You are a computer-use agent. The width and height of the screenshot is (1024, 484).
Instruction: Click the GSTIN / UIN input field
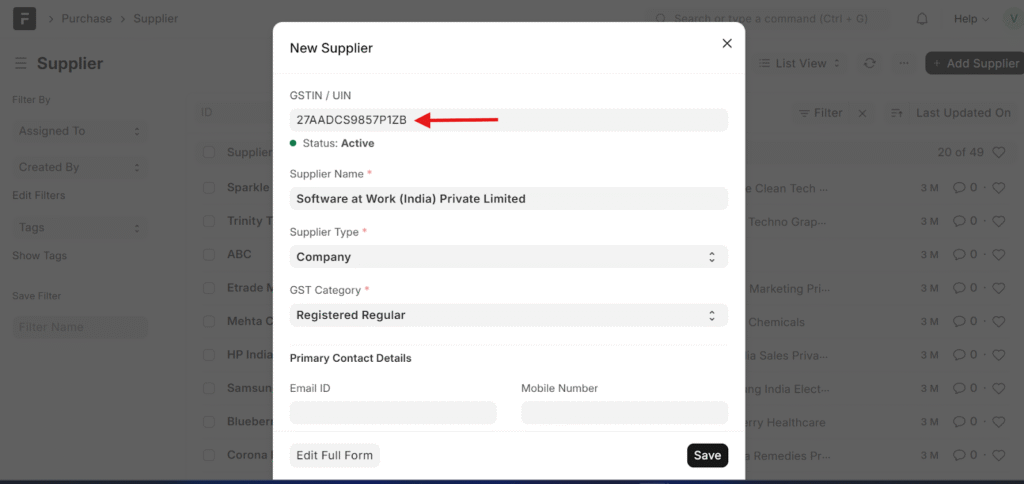(508, 120)
